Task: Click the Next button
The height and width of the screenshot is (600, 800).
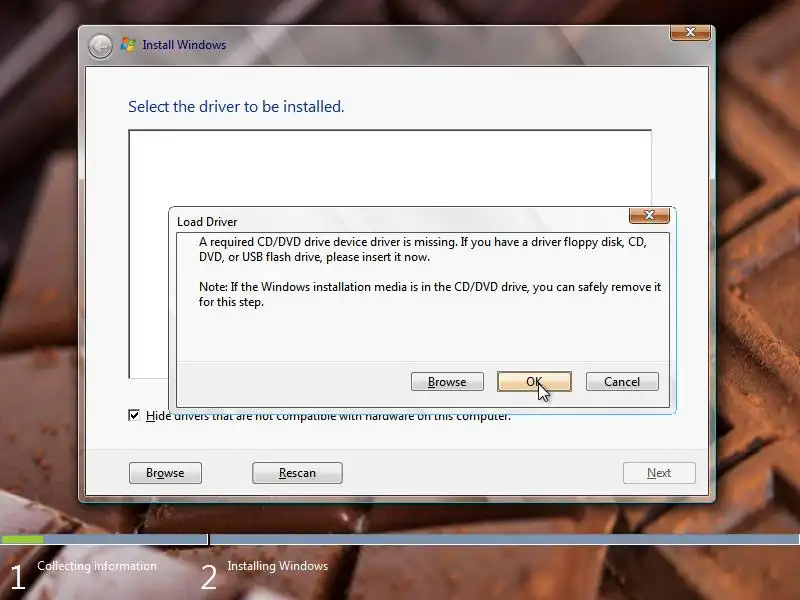Action: coord(659,473)
